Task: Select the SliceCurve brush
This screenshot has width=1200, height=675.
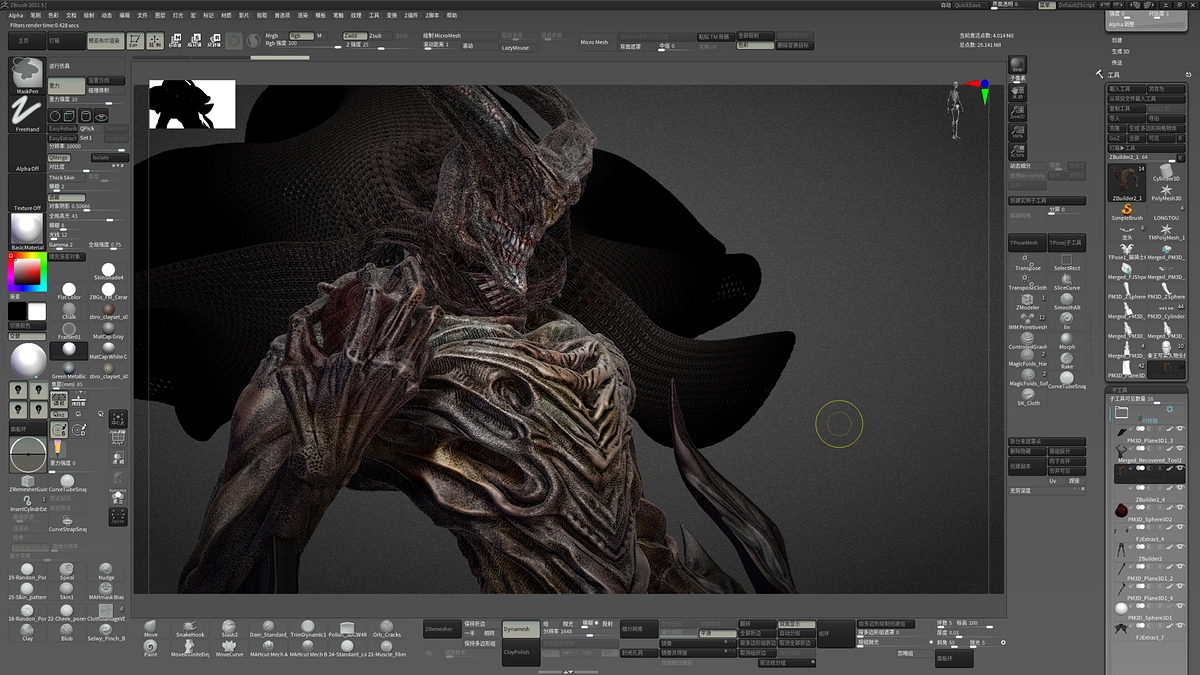Action: (x=1067, y=282)
